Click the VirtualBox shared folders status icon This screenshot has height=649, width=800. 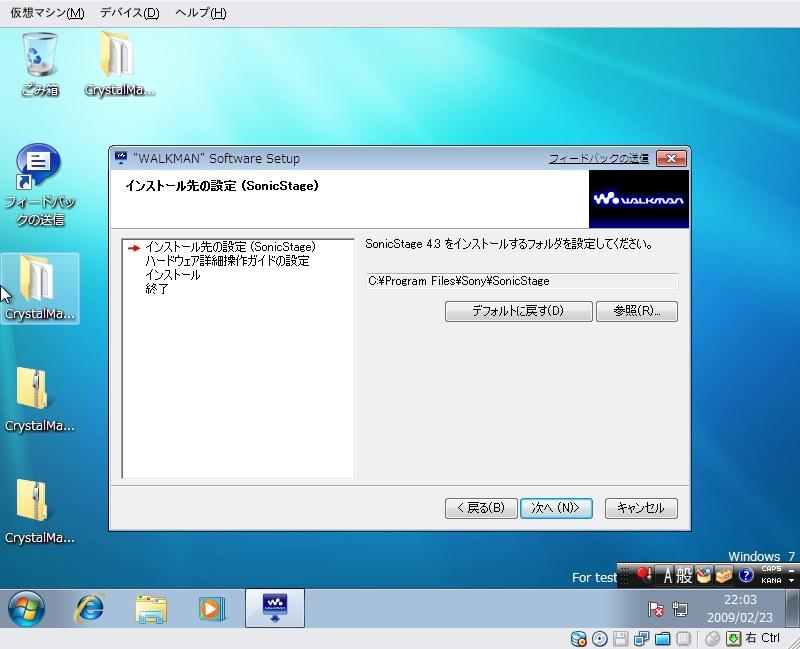[662, 639]
